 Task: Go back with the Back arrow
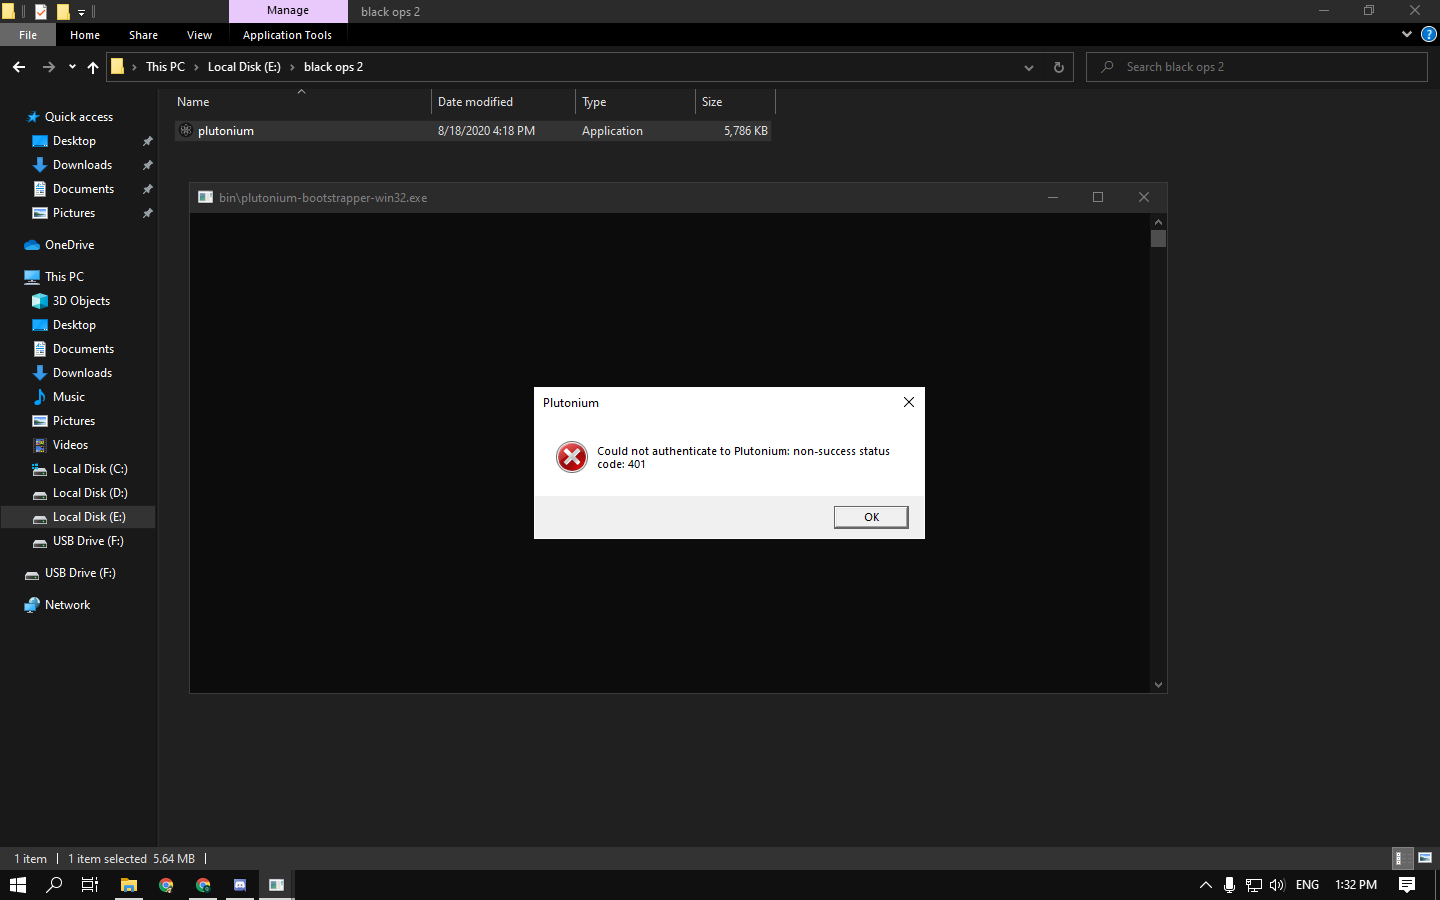click(19, 67)
